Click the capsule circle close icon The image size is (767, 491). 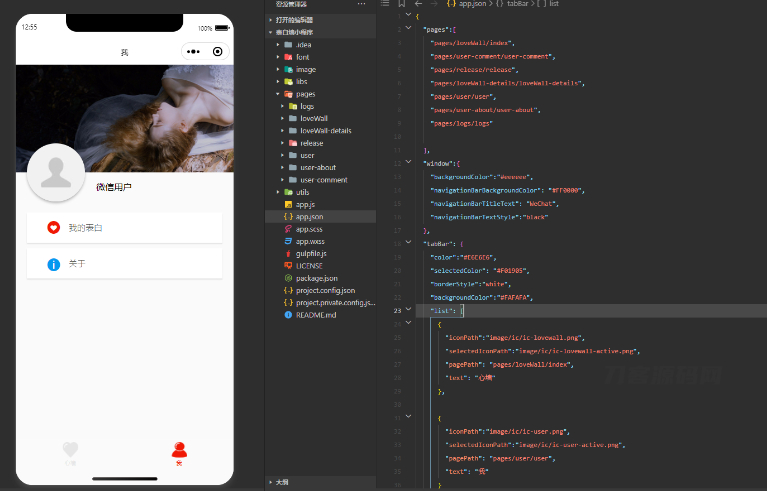(218, 51)
